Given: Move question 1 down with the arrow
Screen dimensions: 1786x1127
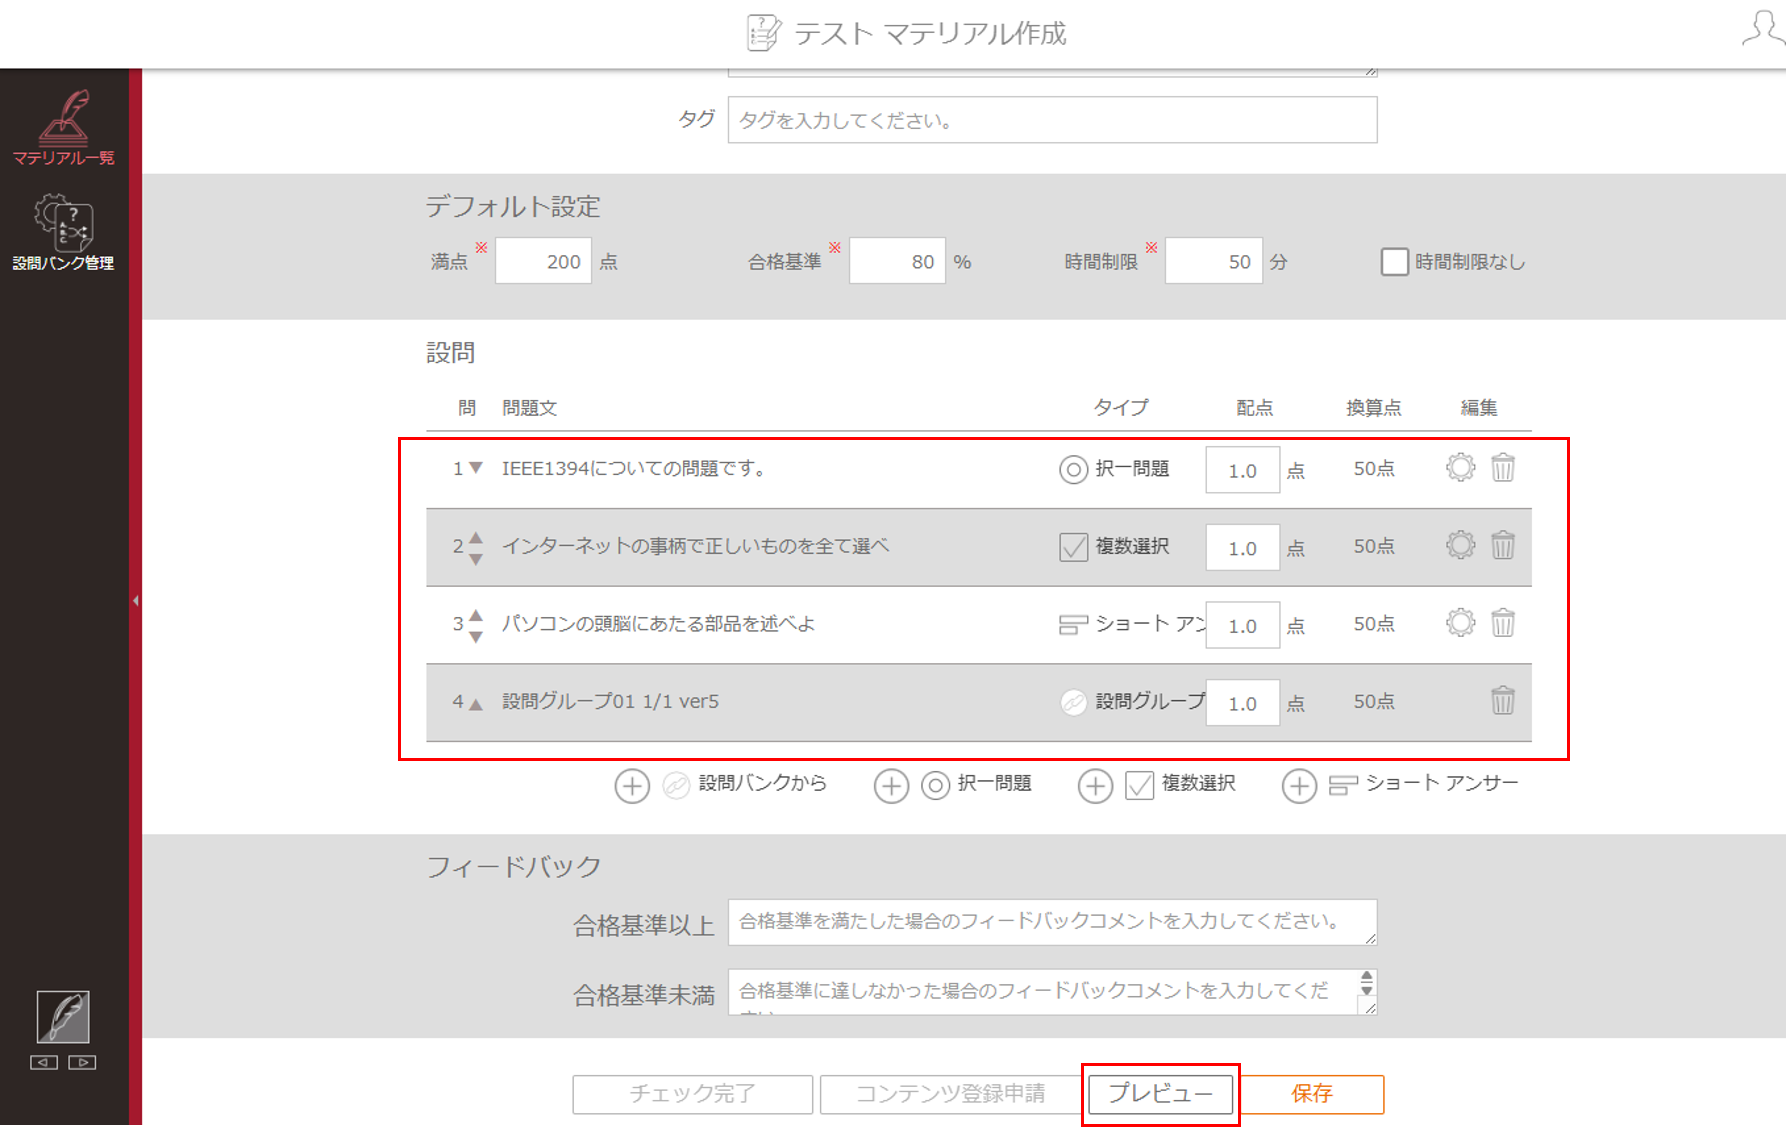Looking at the screenshot, I should (476, 468).
